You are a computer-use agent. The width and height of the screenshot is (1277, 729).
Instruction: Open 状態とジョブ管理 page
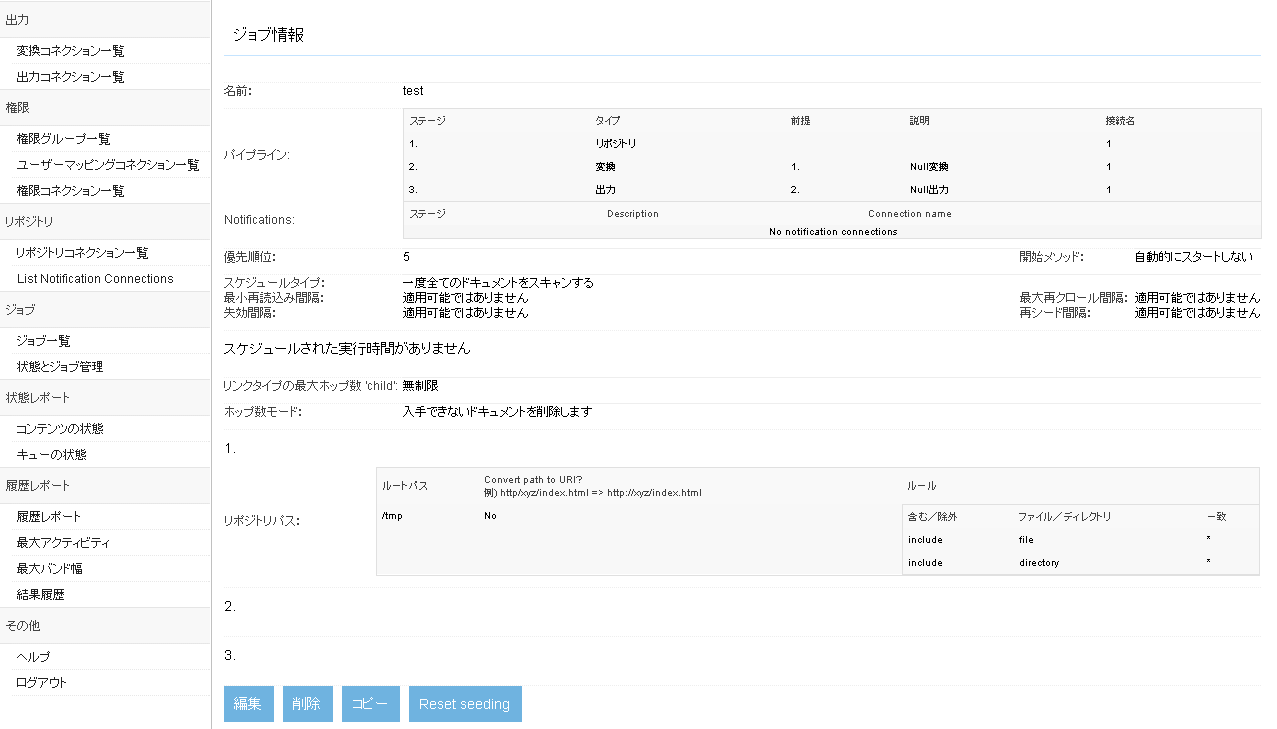(x=60, y=367)
